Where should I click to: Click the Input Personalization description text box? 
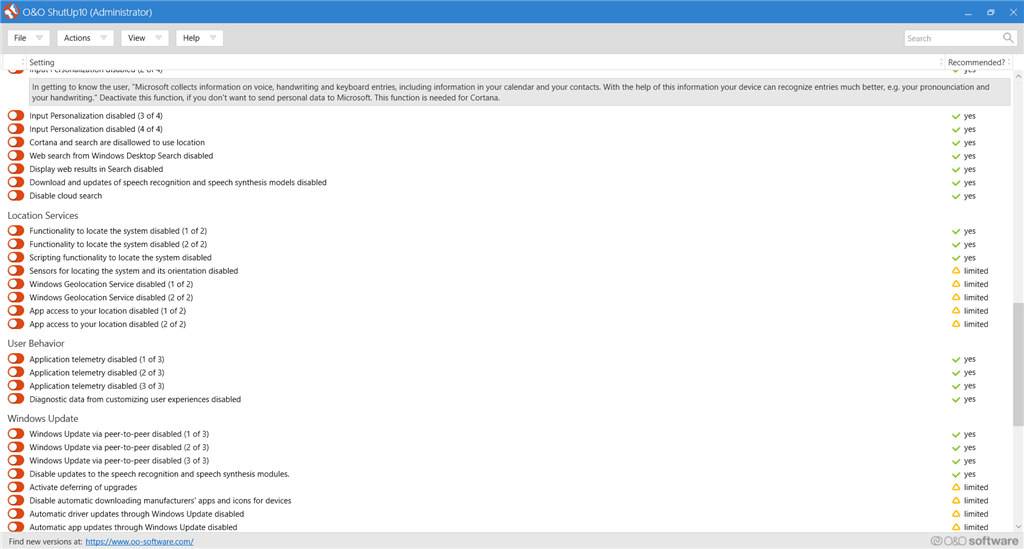click(520, 92)
